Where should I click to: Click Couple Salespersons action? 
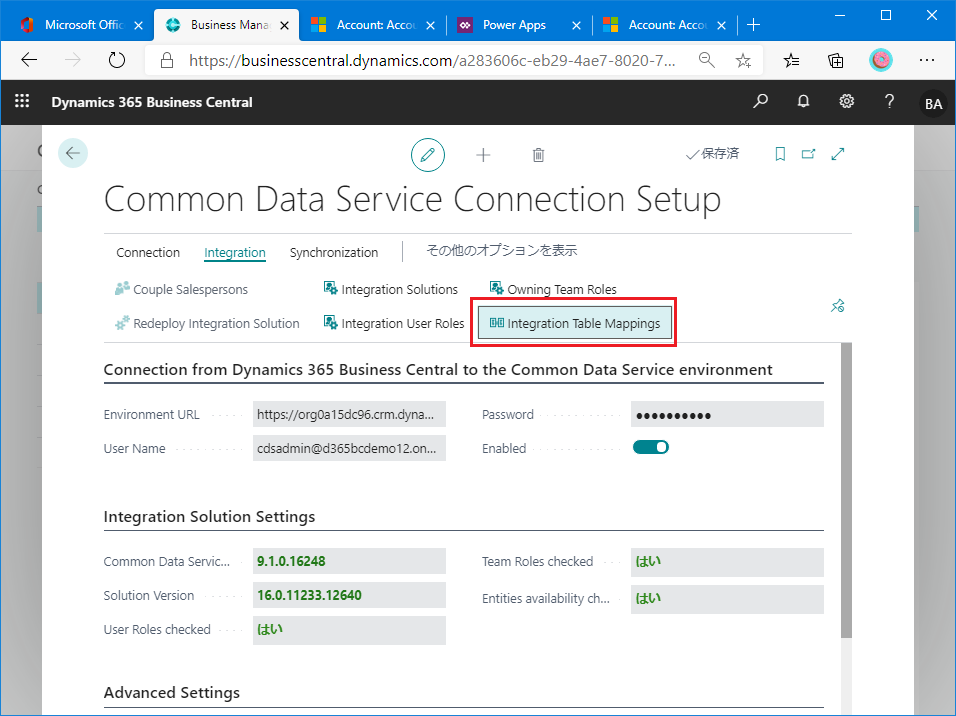coord(181,289)
